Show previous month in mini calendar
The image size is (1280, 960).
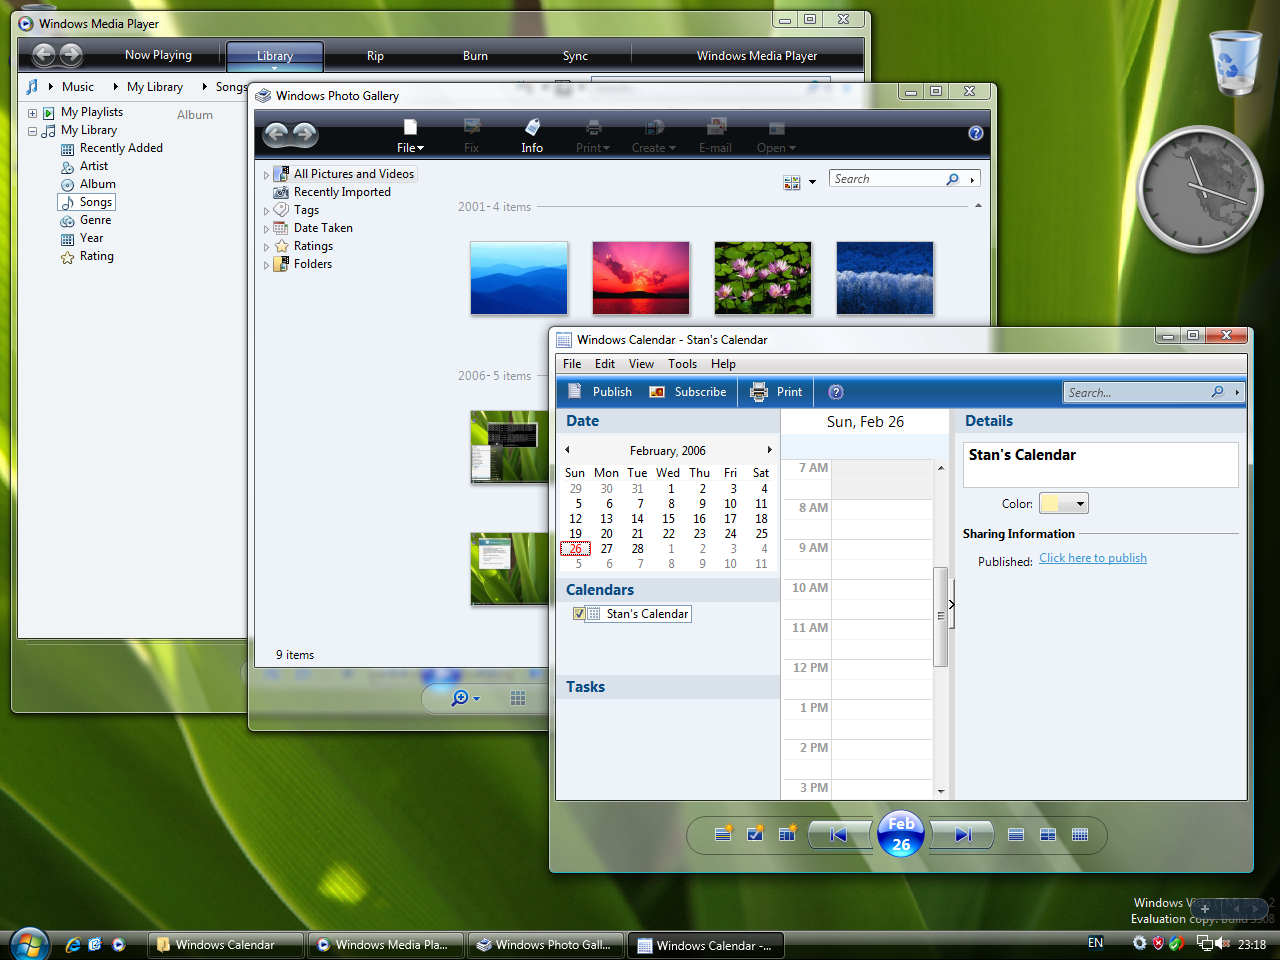coord(567,450)
